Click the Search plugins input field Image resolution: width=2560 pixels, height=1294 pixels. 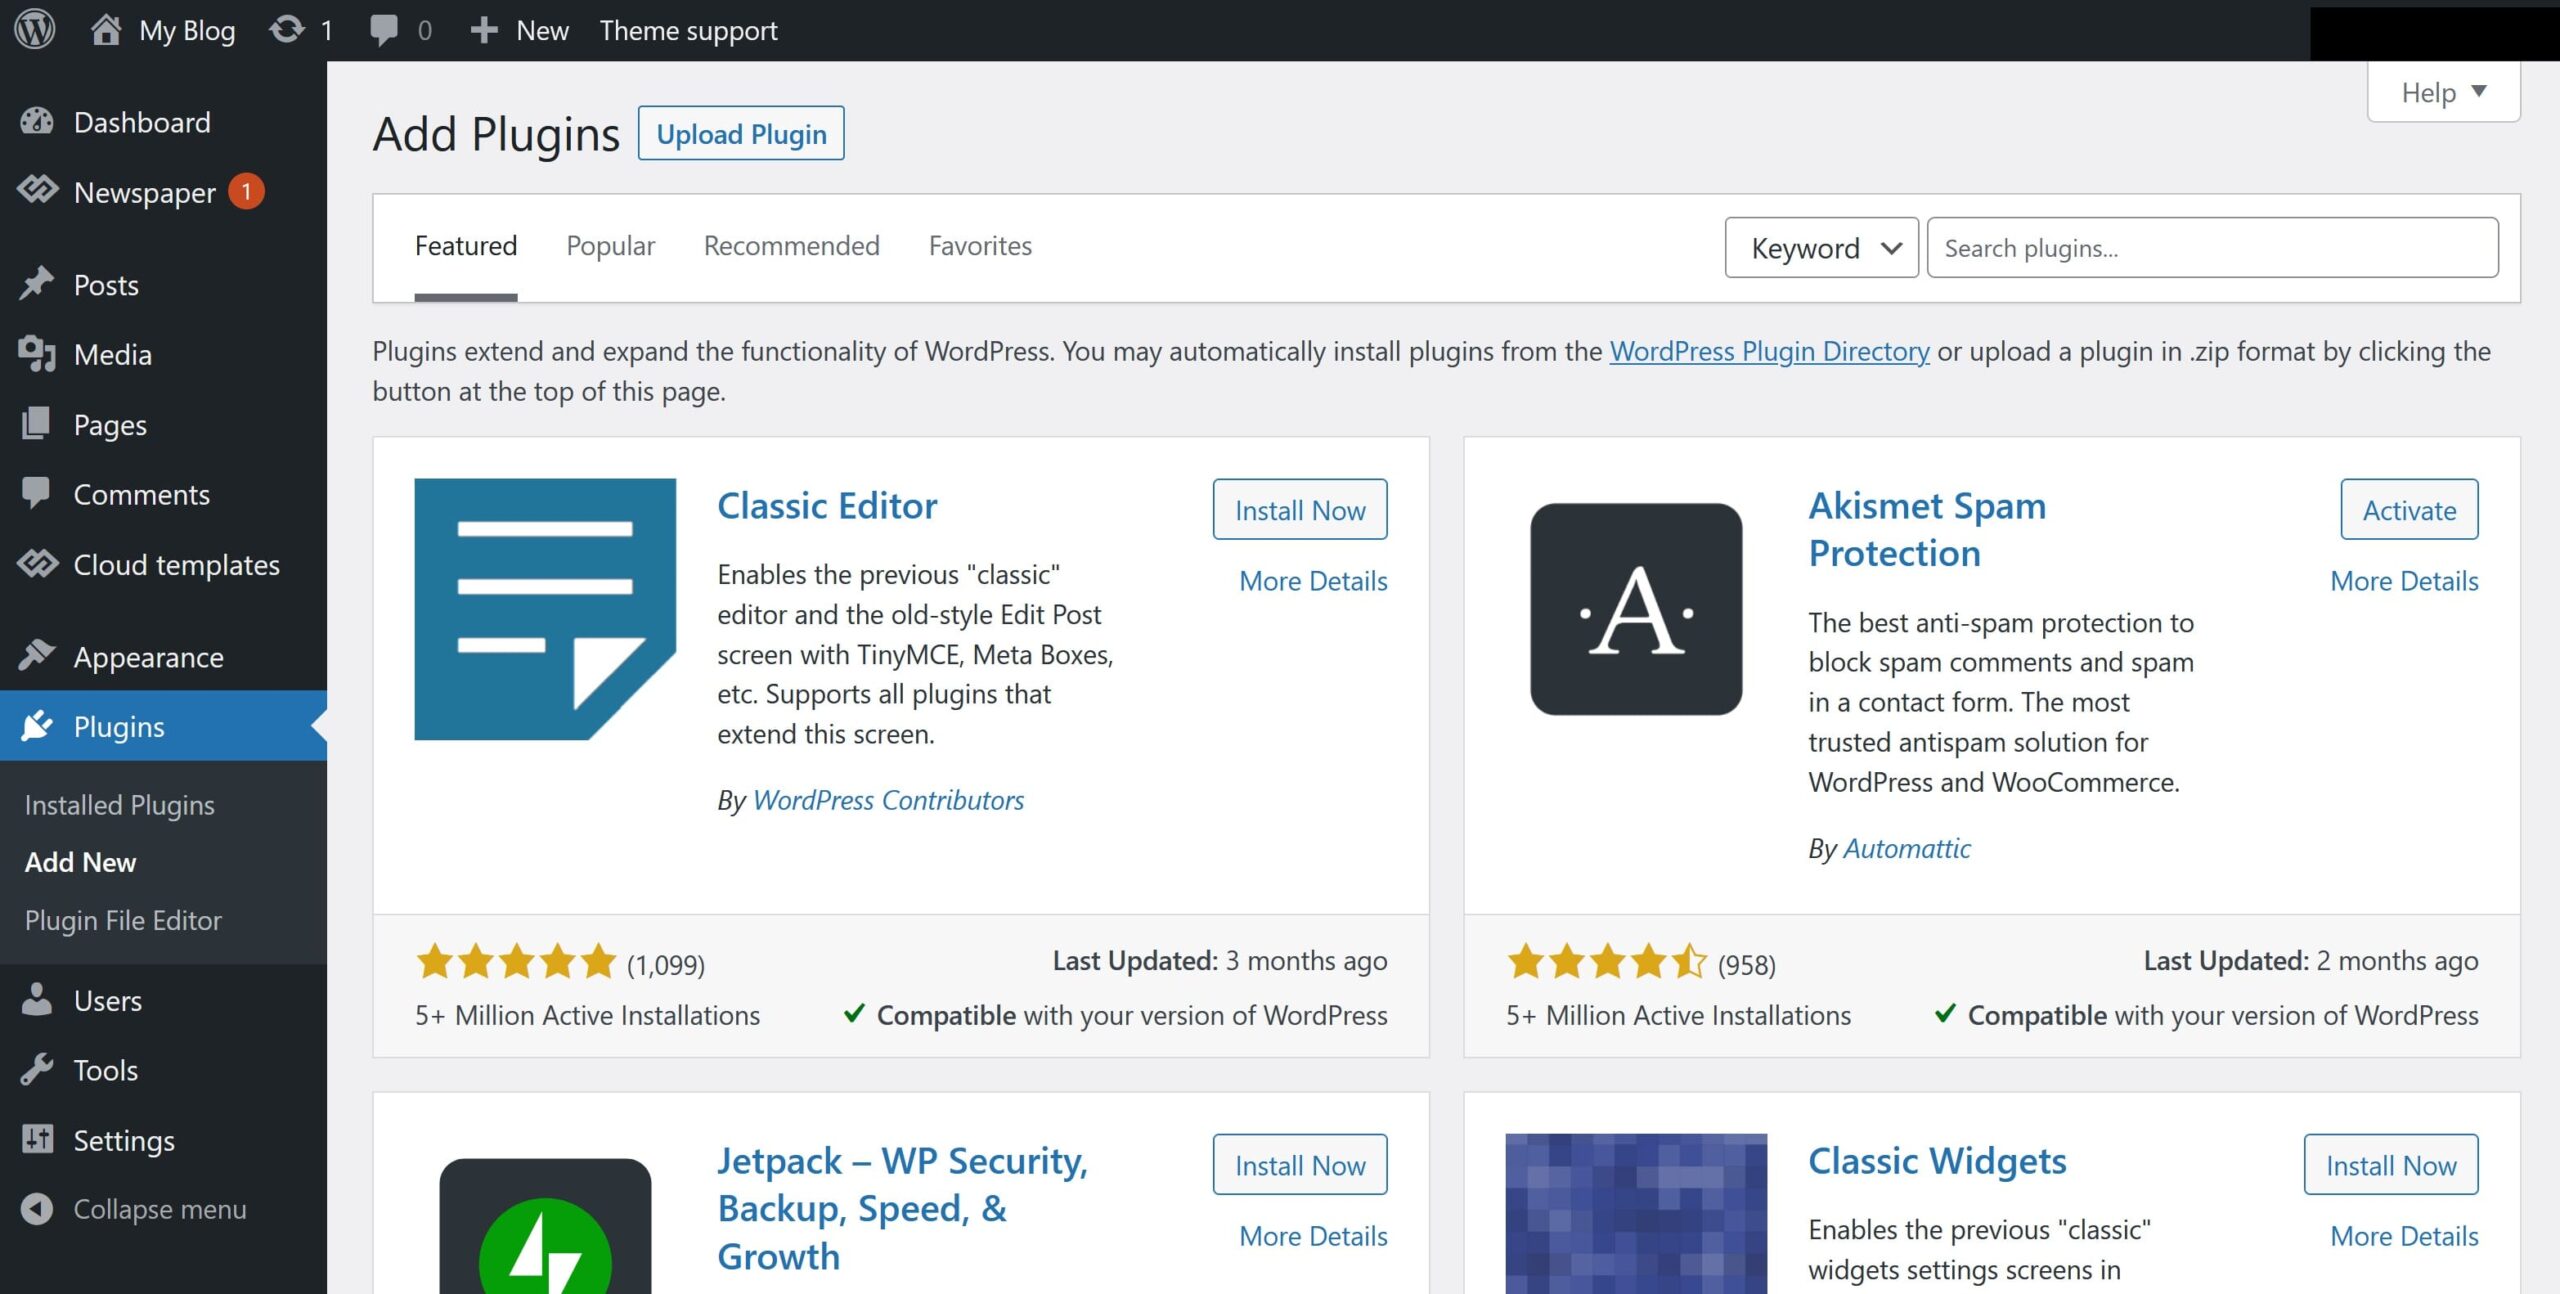[2212, 247]
